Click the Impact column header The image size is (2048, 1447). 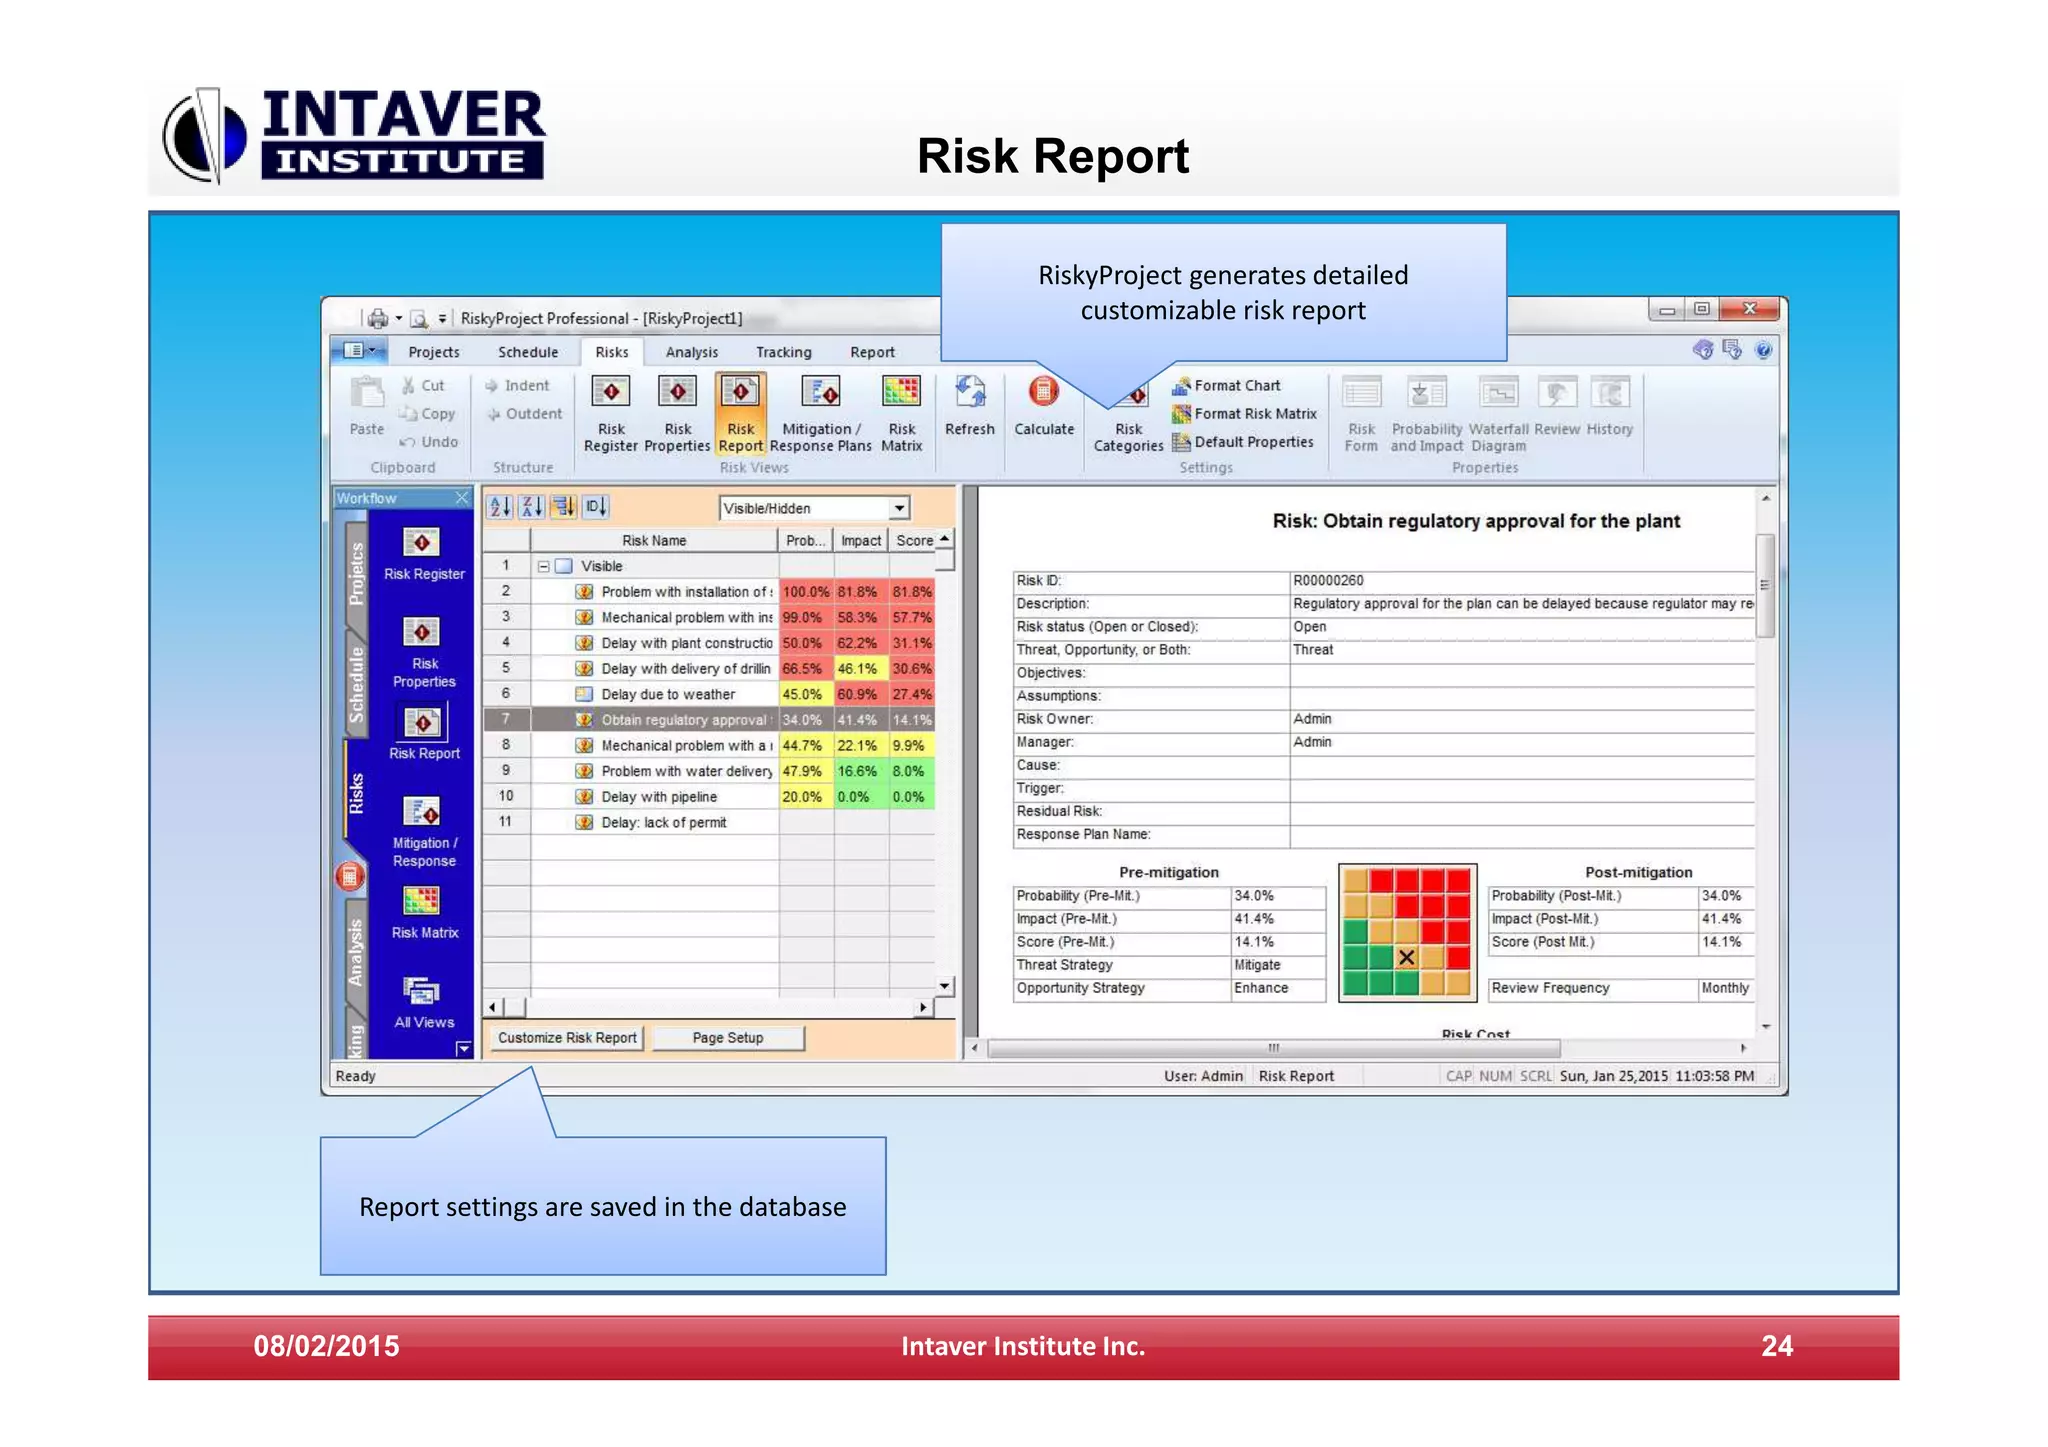coord(860,540)
